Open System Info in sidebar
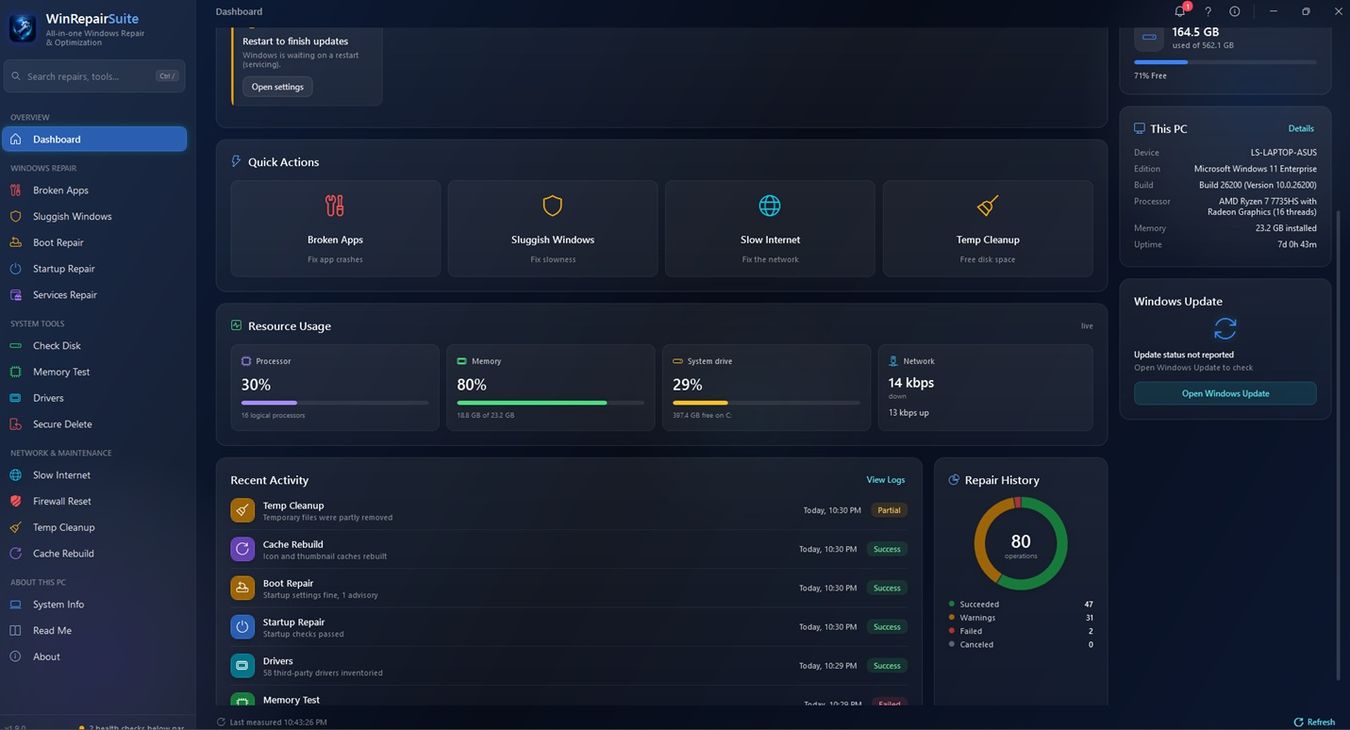This screenshot has width=1350, height=730. (94, 604)
